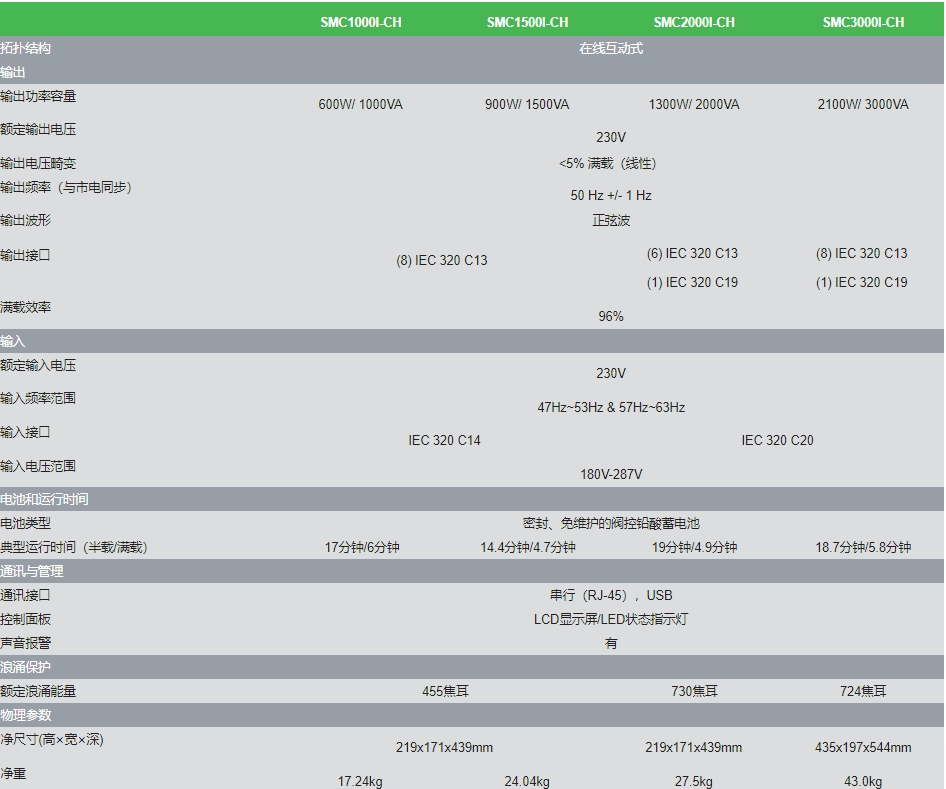Click the 435x197x544mm dimensions value
Screen dimensions: 946x789
point(863,748)
